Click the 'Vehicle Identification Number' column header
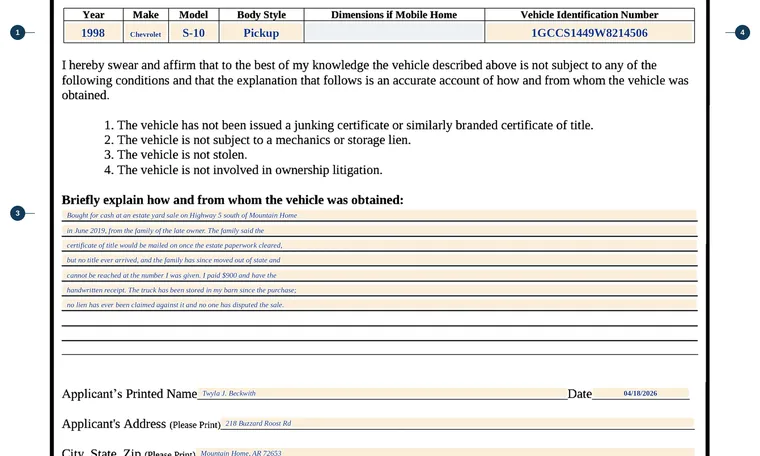Viewport: 760px width, 456px height. pyautogui.click(x=589, y=15)
